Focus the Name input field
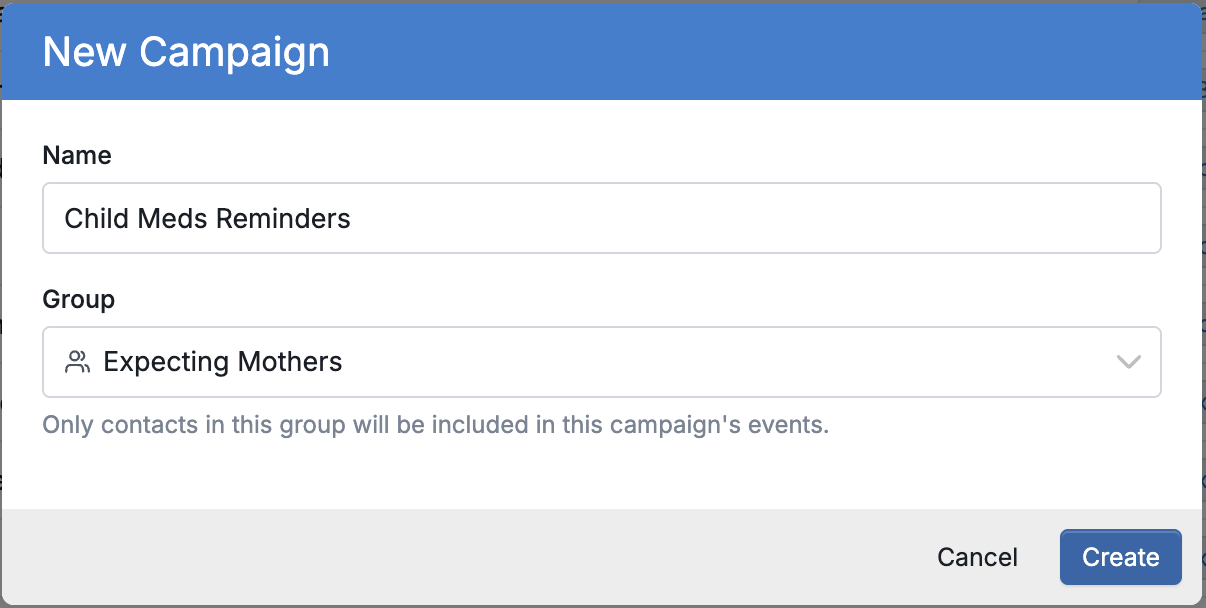This screenshot has width=1206, height=608. (602, 218)
